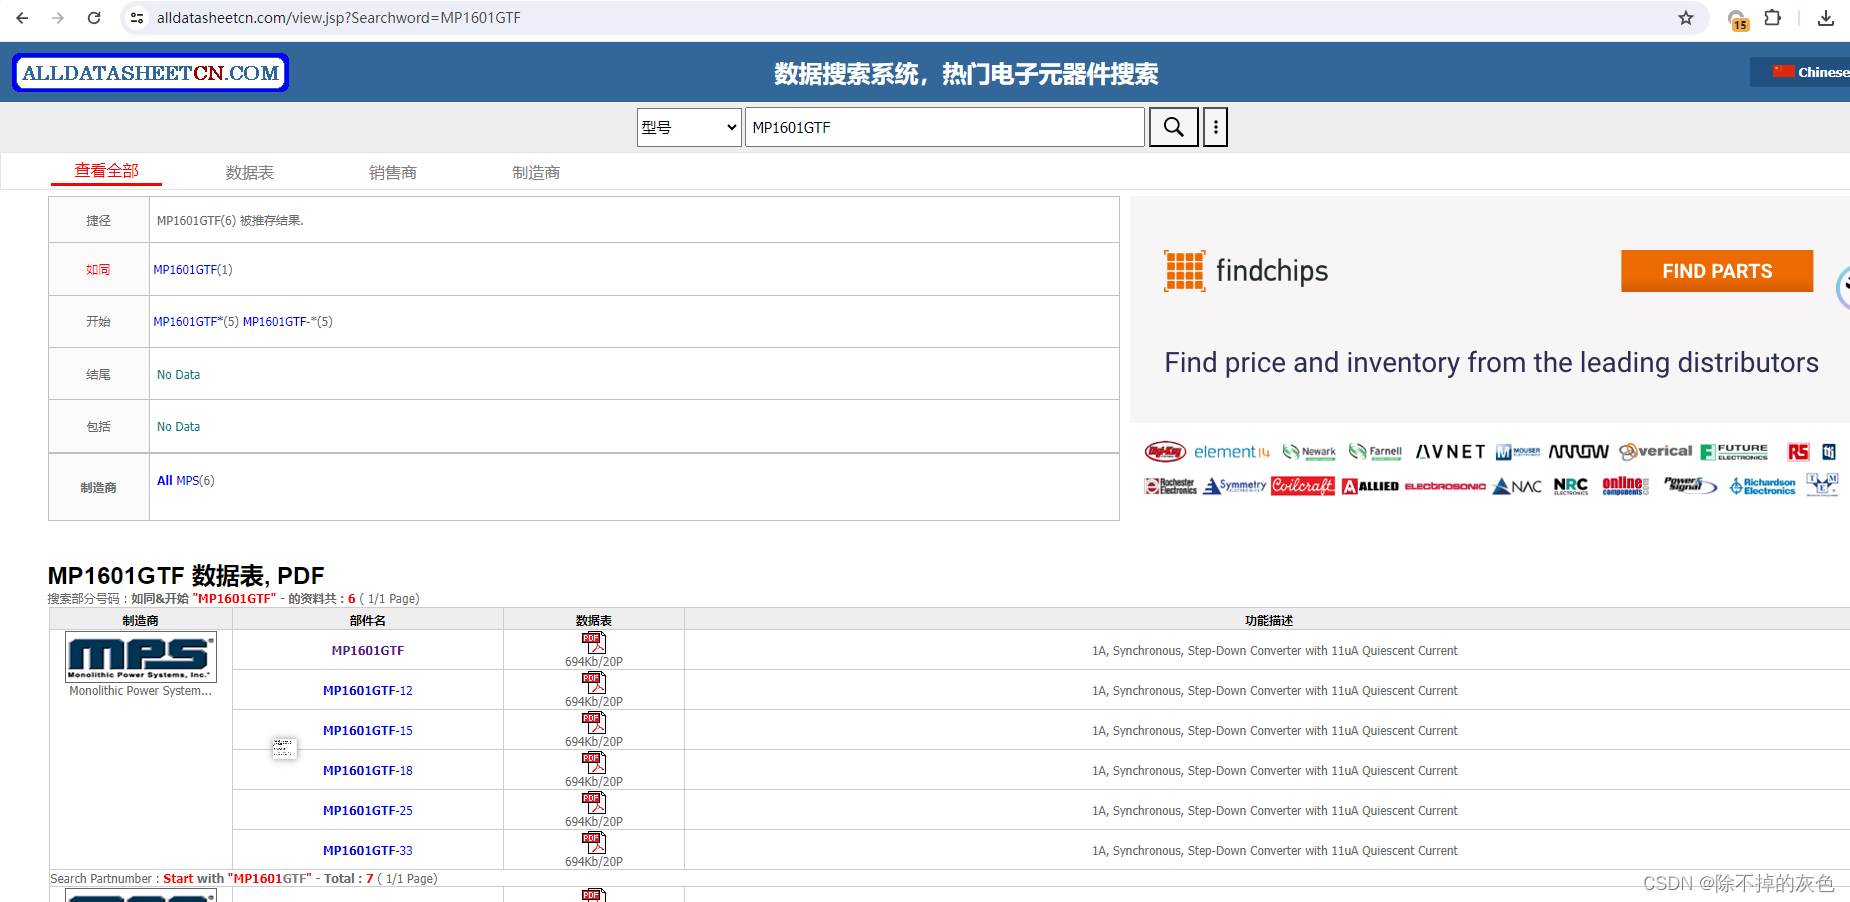Switch to the 制造商 tab
This screenshot has height=902, width=1850.
point(536,173)
